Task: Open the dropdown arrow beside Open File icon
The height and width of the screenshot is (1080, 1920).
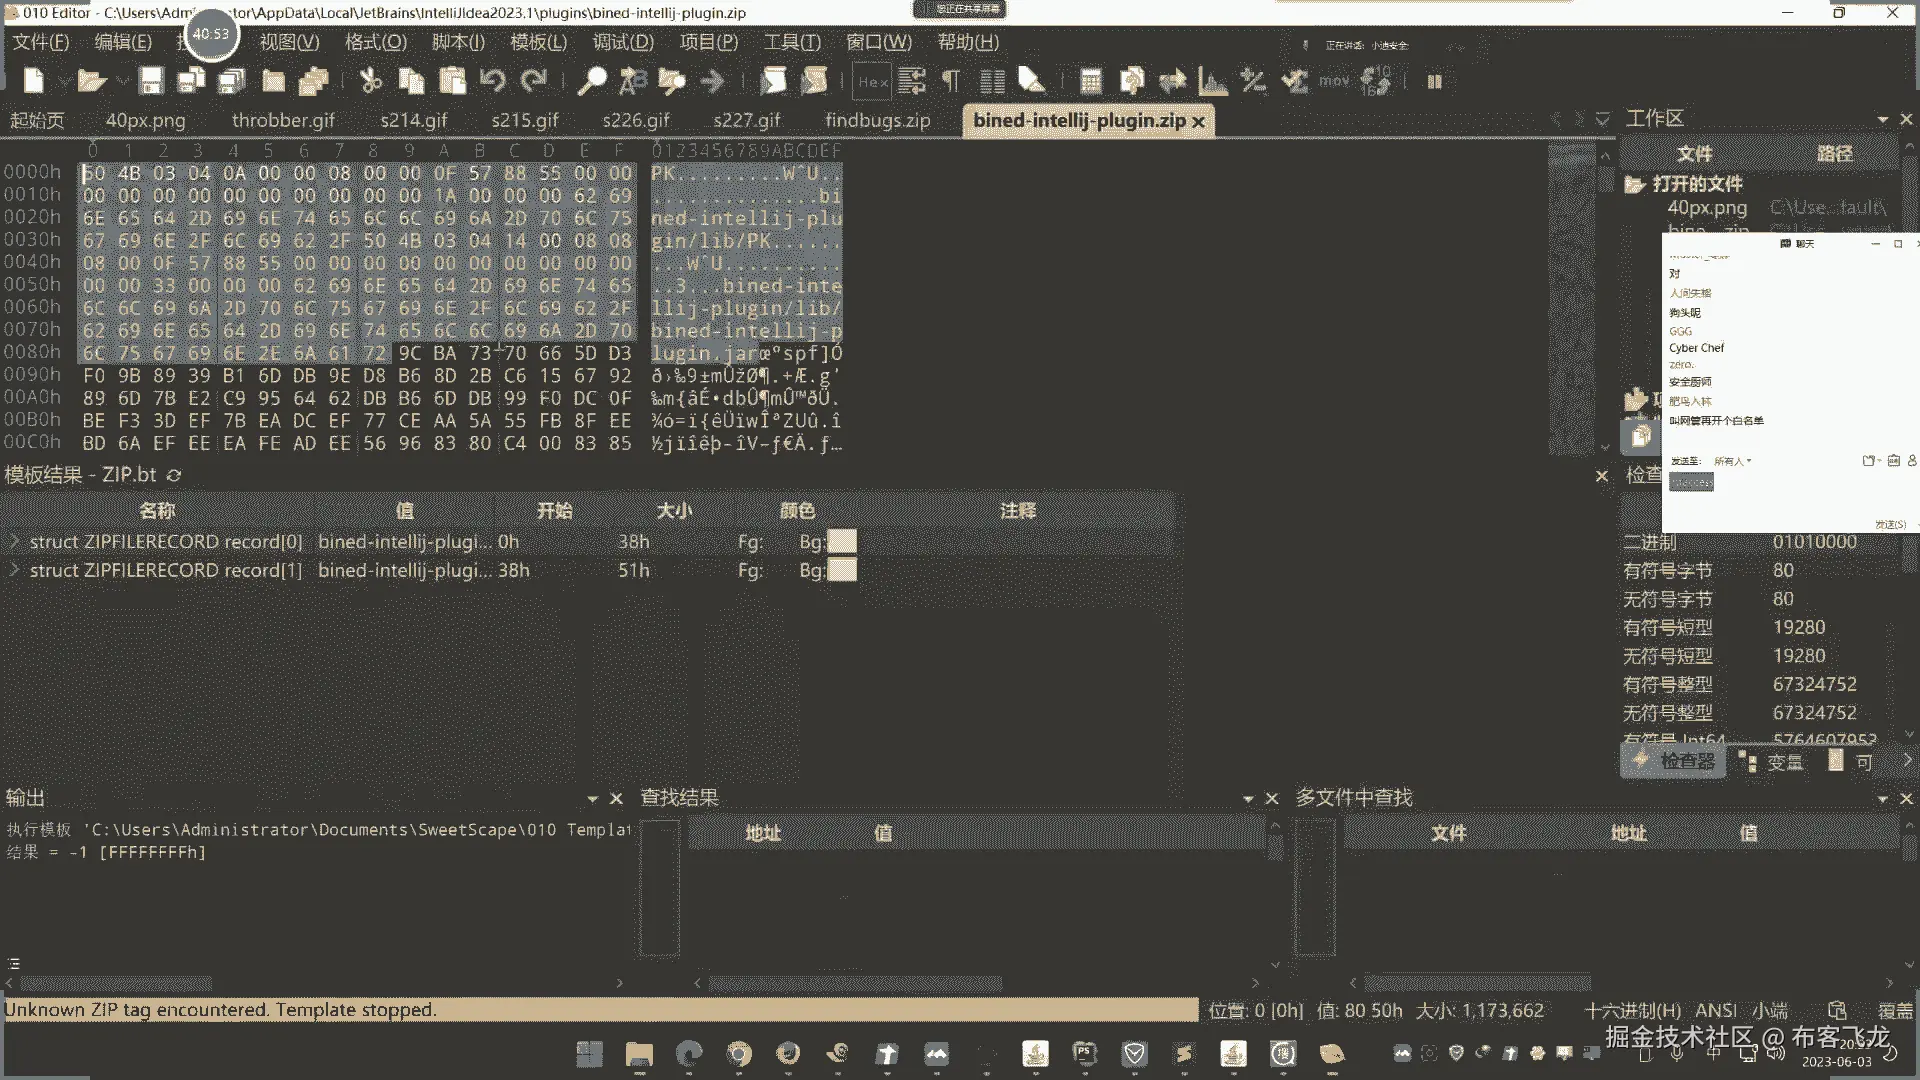Action: (121, 81)
